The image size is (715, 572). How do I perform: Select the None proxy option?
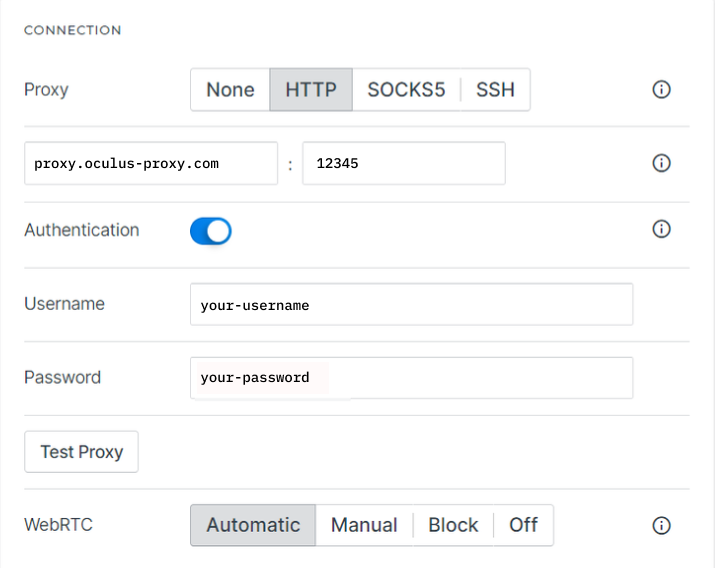(230, 89)
